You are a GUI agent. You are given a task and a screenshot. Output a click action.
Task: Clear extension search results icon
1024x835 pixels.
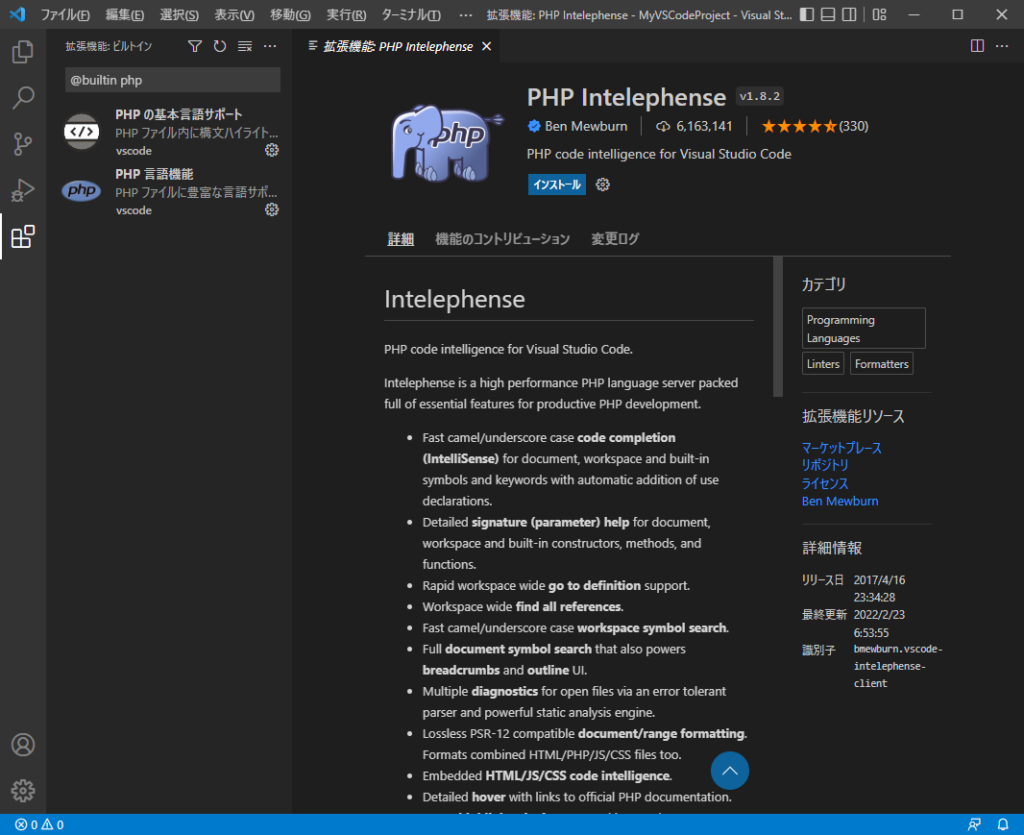click(x=245, y=47)
